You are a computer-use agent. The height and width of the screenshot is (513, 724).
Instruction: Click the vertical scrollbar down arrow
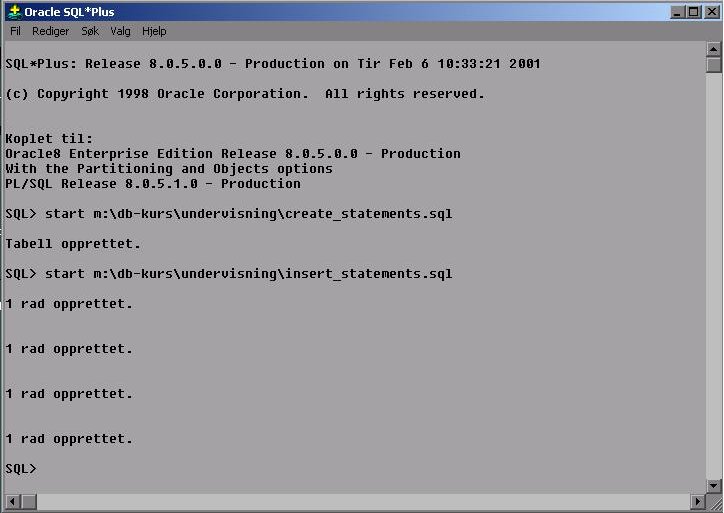pos(713,485)
